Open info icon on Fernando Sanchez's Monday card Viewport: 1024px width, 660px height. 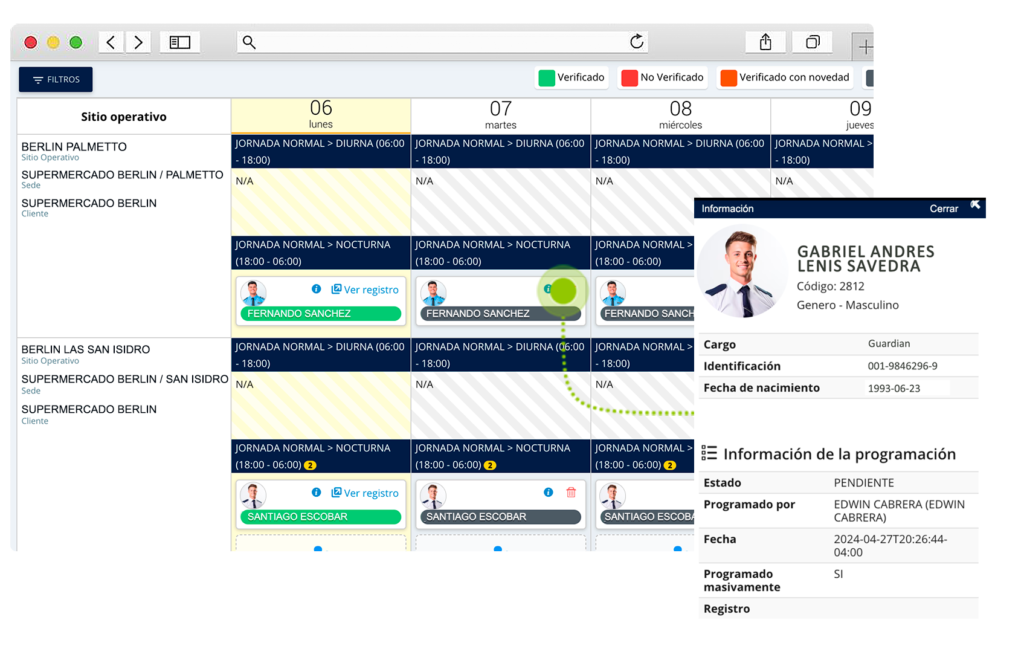[x=316, y=289]
